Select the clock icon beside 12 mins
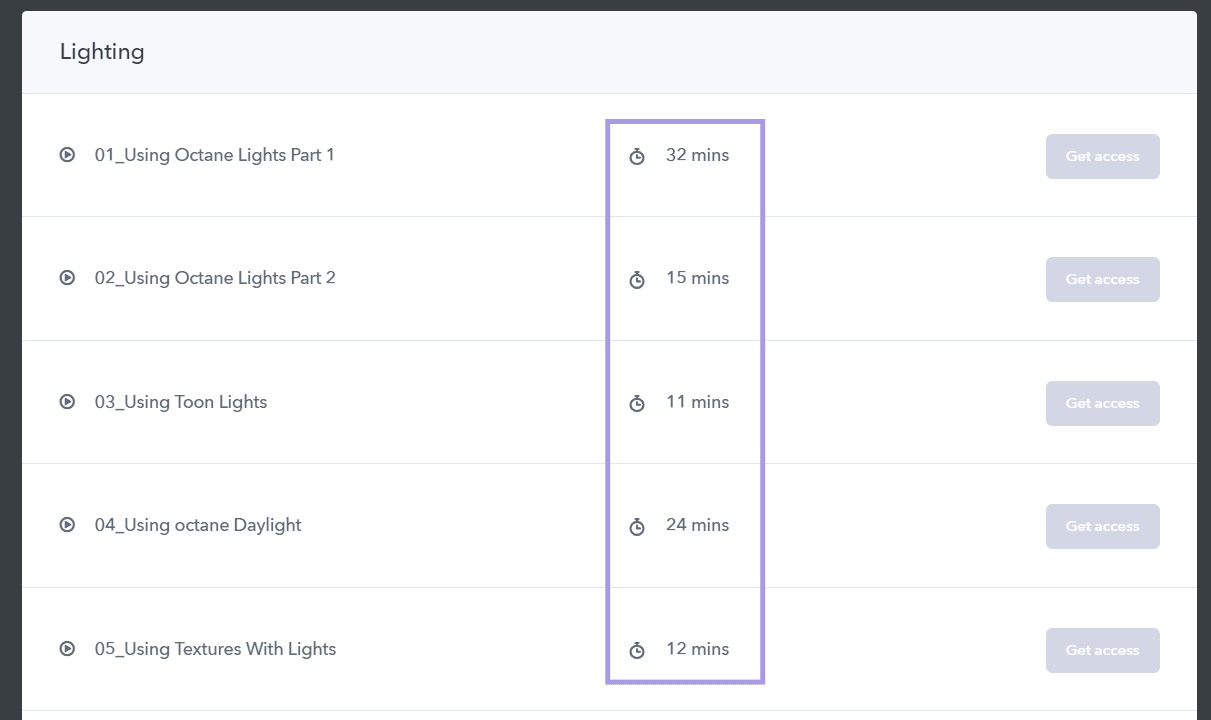 click(637, 650)
